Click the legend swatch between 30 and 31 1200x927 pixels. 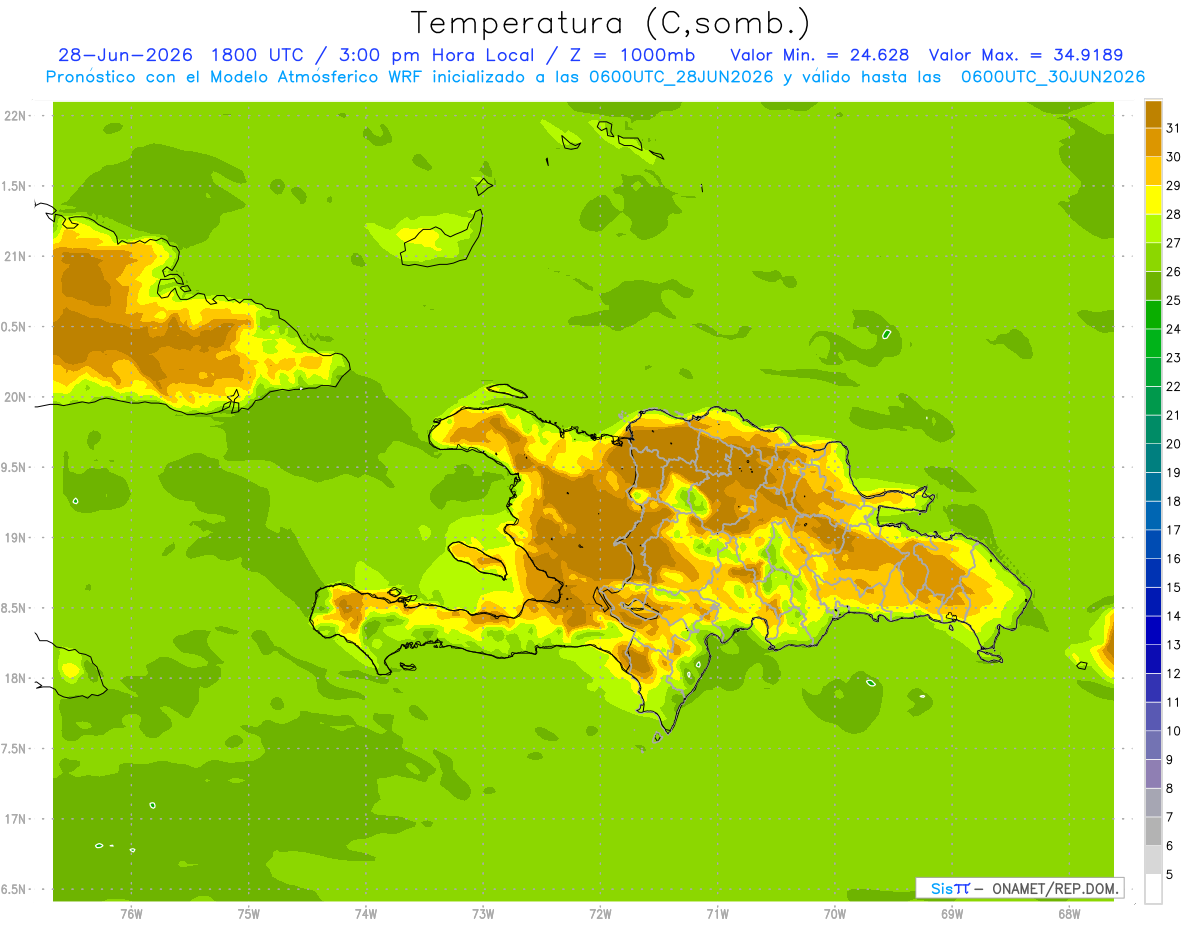pyautogui.click(x=1153, y=142)
